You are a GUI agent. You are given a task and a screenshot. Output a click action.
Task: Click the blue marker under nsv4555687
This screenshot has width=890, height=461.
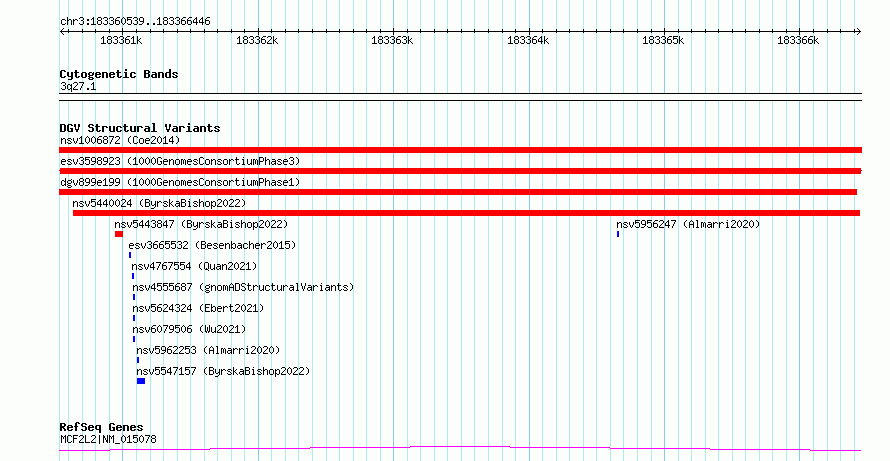click(x=134, y=297)
